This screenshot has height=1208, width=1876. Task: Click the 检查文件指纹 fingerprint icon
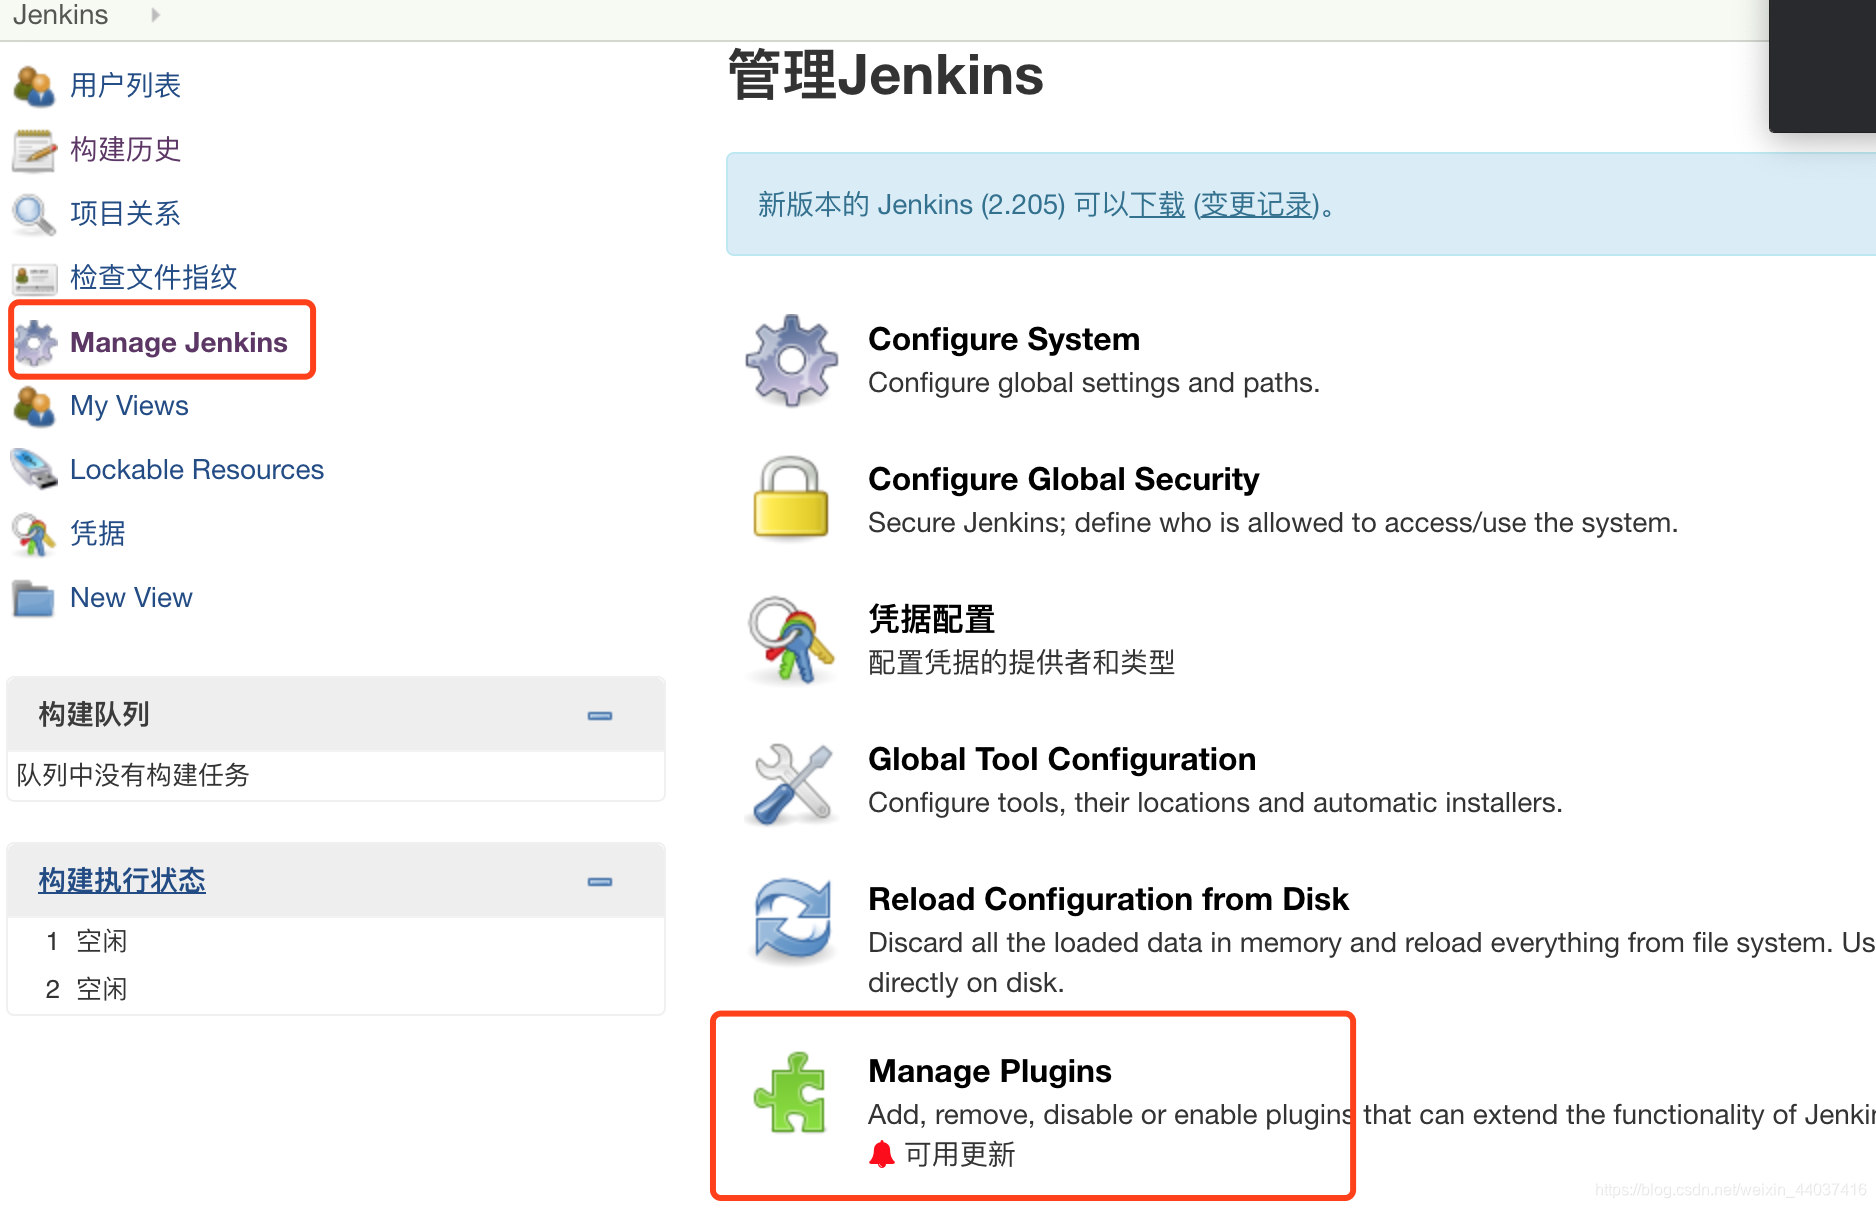[34, 278]
